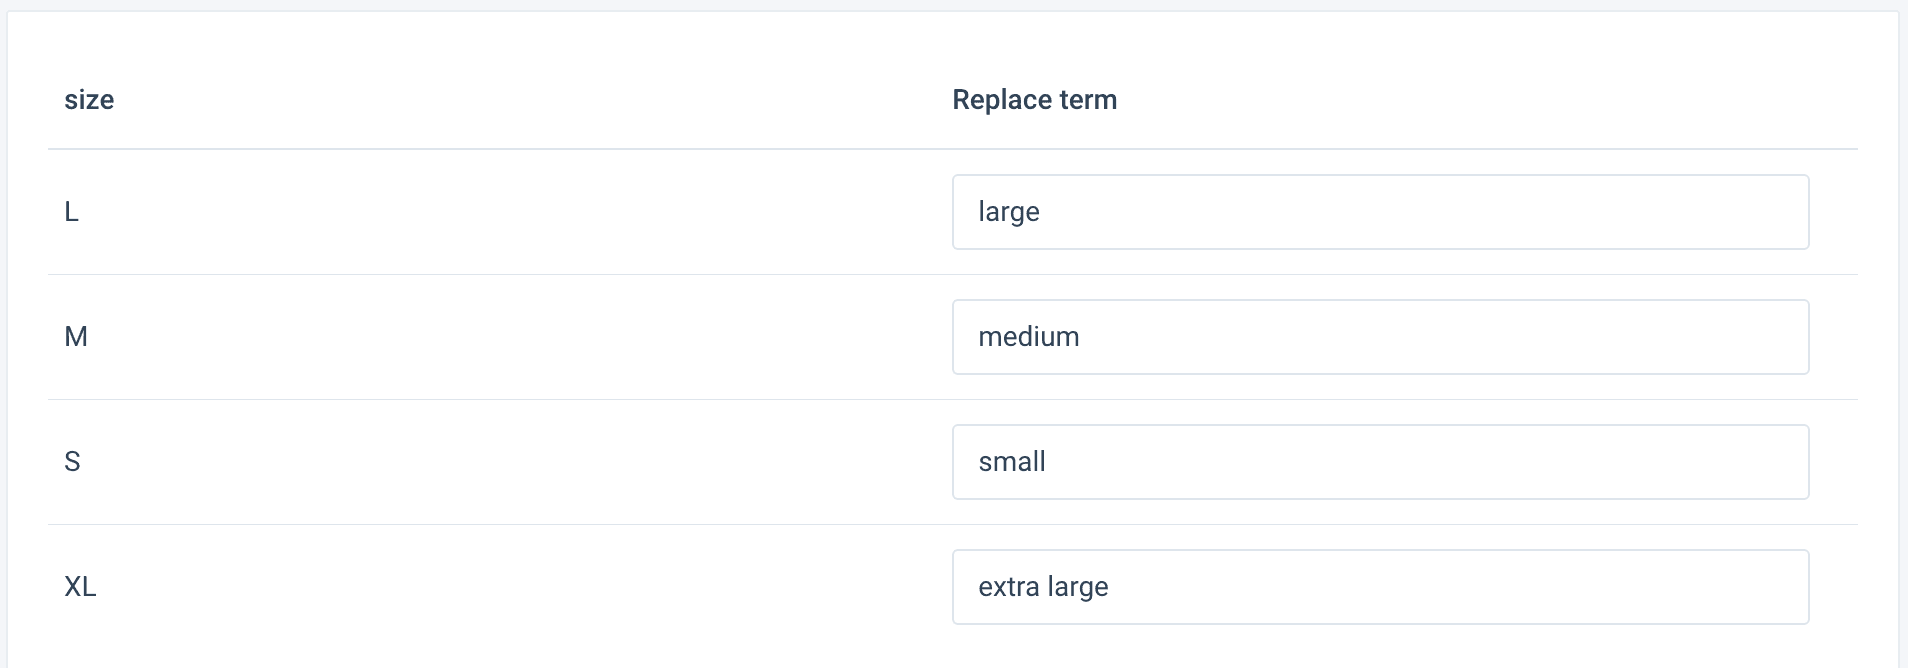This screenshot has height=668, width=1908.
Task: Click the 'S' size label
Action: tap(72, 462)
